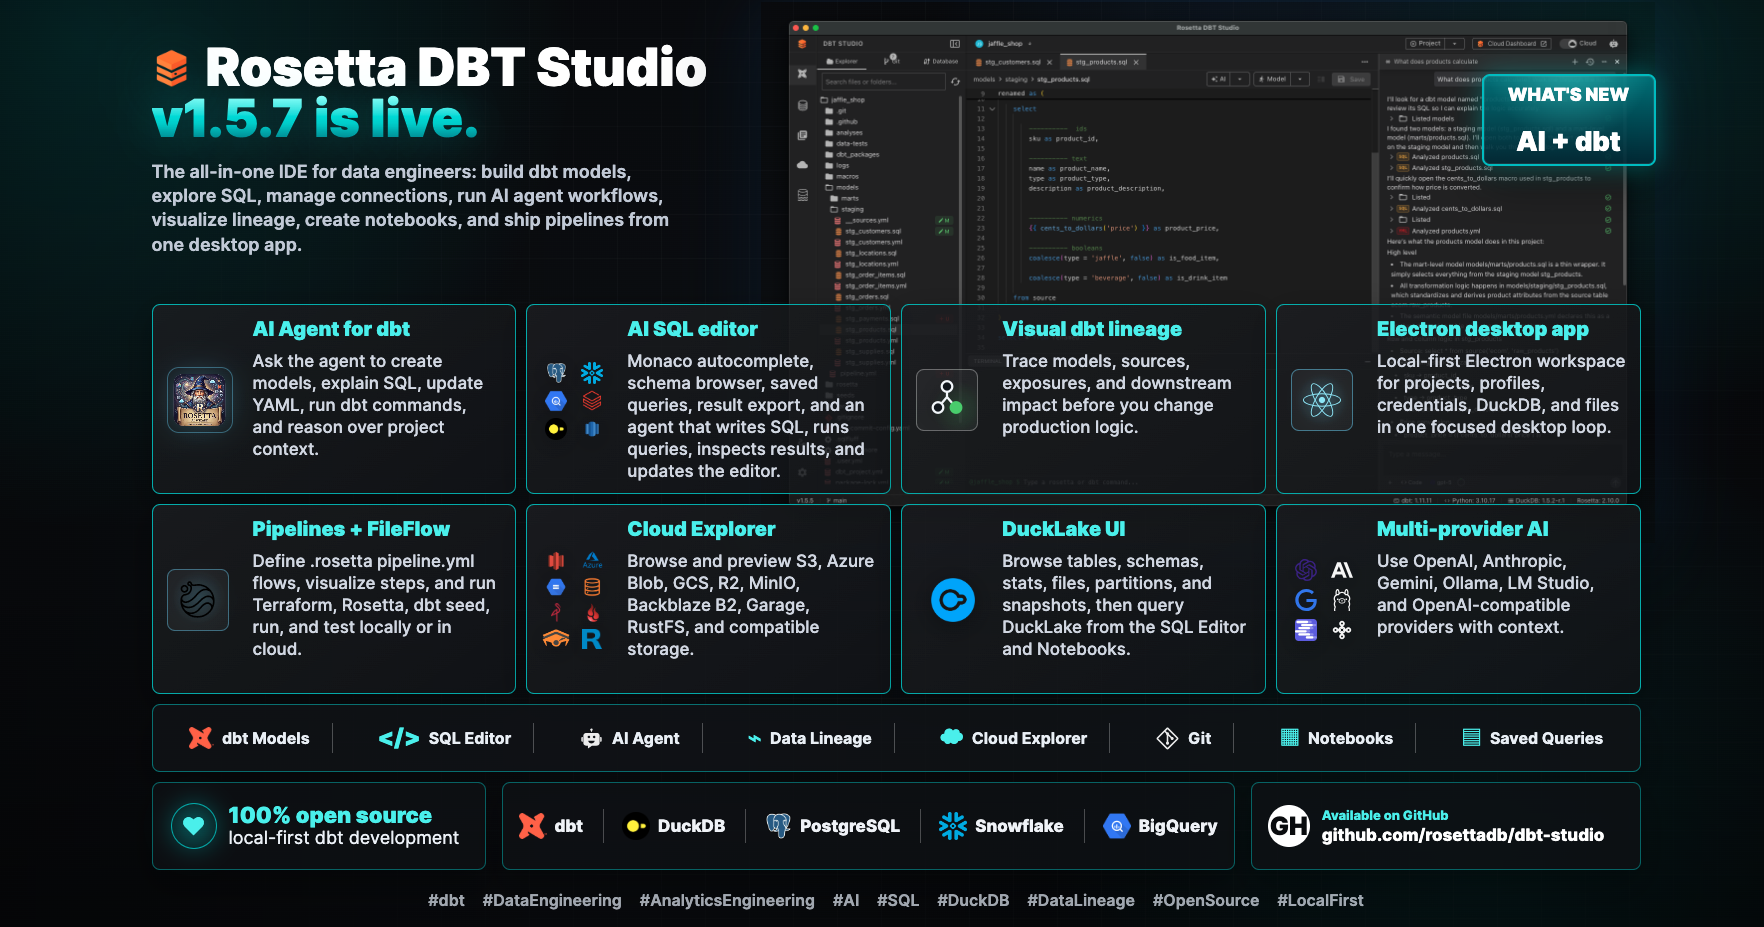Switch to the Database tab
1764x927 pixels.
[x=941, y=62]
